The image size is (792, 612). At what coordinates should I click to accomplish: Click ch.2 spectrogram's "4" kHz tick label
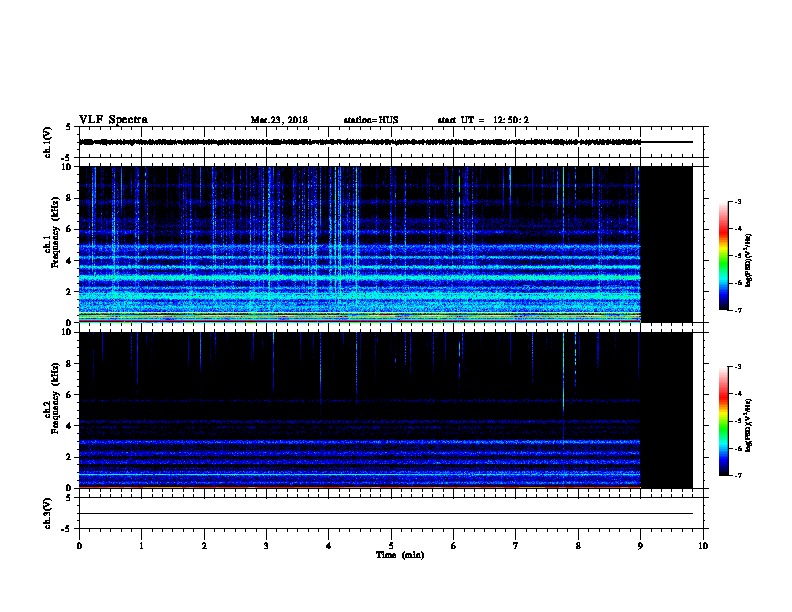click(x=69, y=426)
